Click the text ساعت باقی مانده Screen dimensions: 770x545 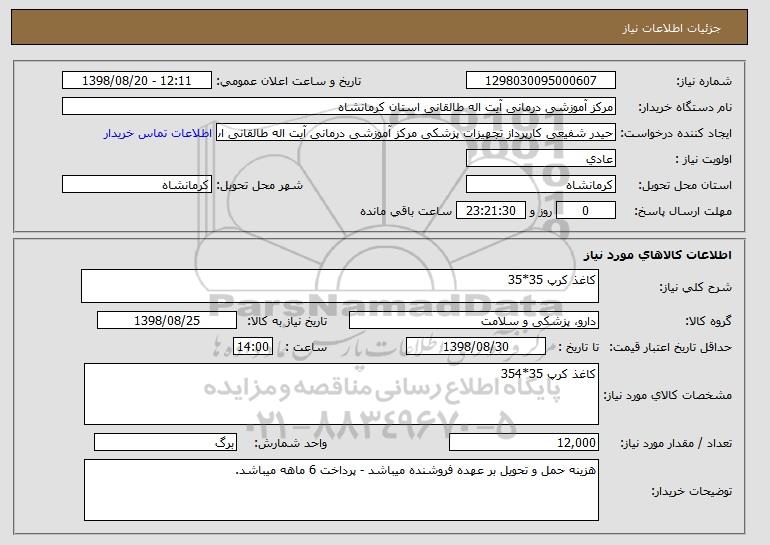click(x=406, y=211)
